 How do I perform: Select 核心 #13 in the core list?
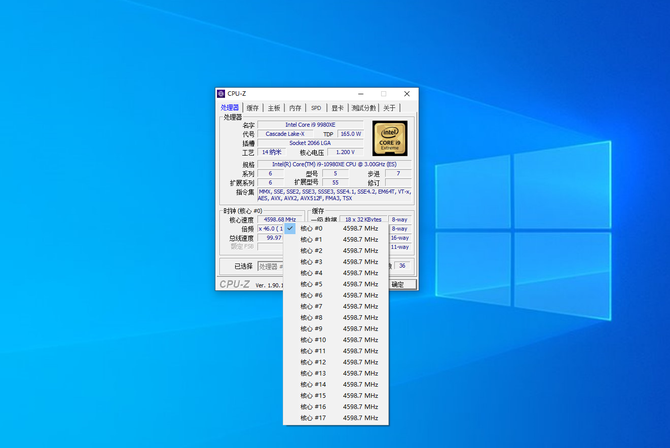[x=336, y=373]
